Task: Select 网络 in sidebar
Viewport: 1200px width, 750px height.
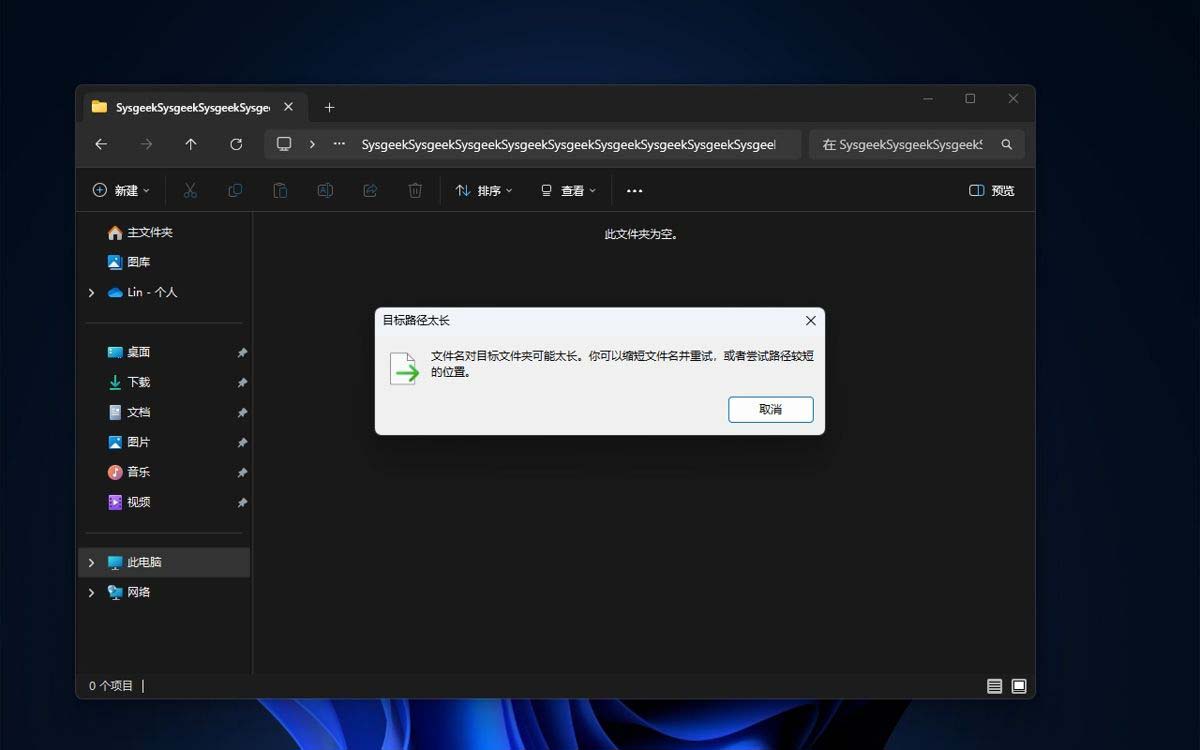Action: tap(129, 592)
